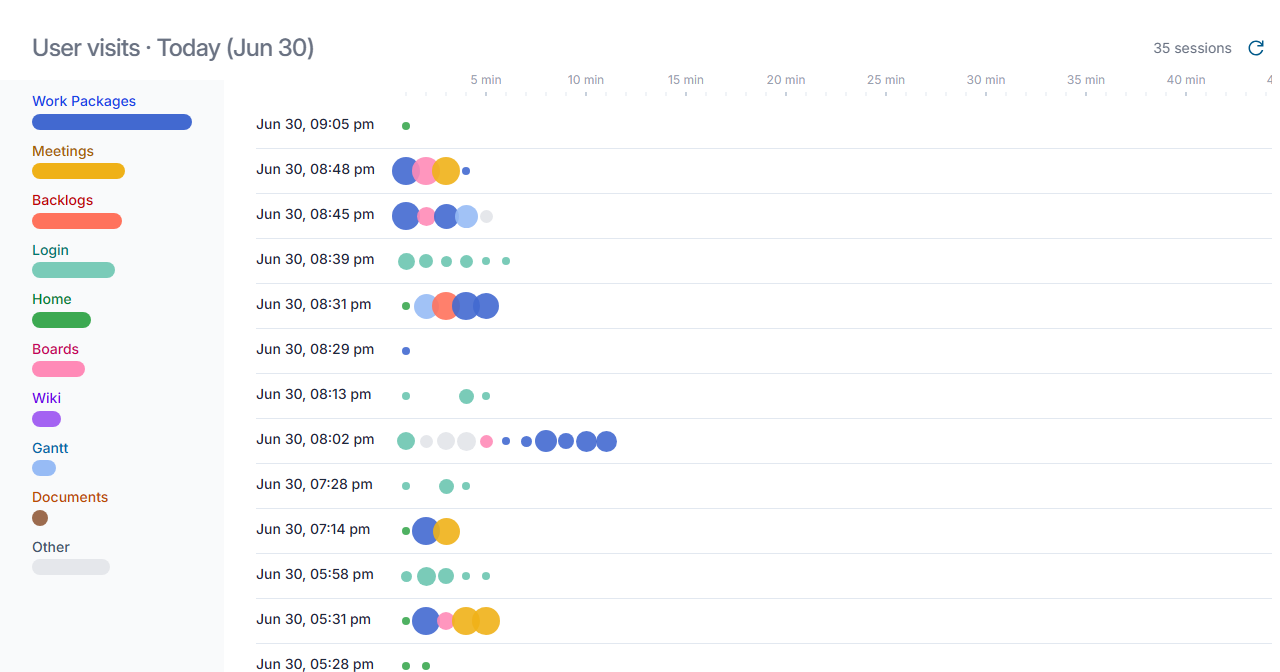Viewport: 1280px width, 672px height.
Task: Click the yellow Meetings legend bar
Action: 78,171
